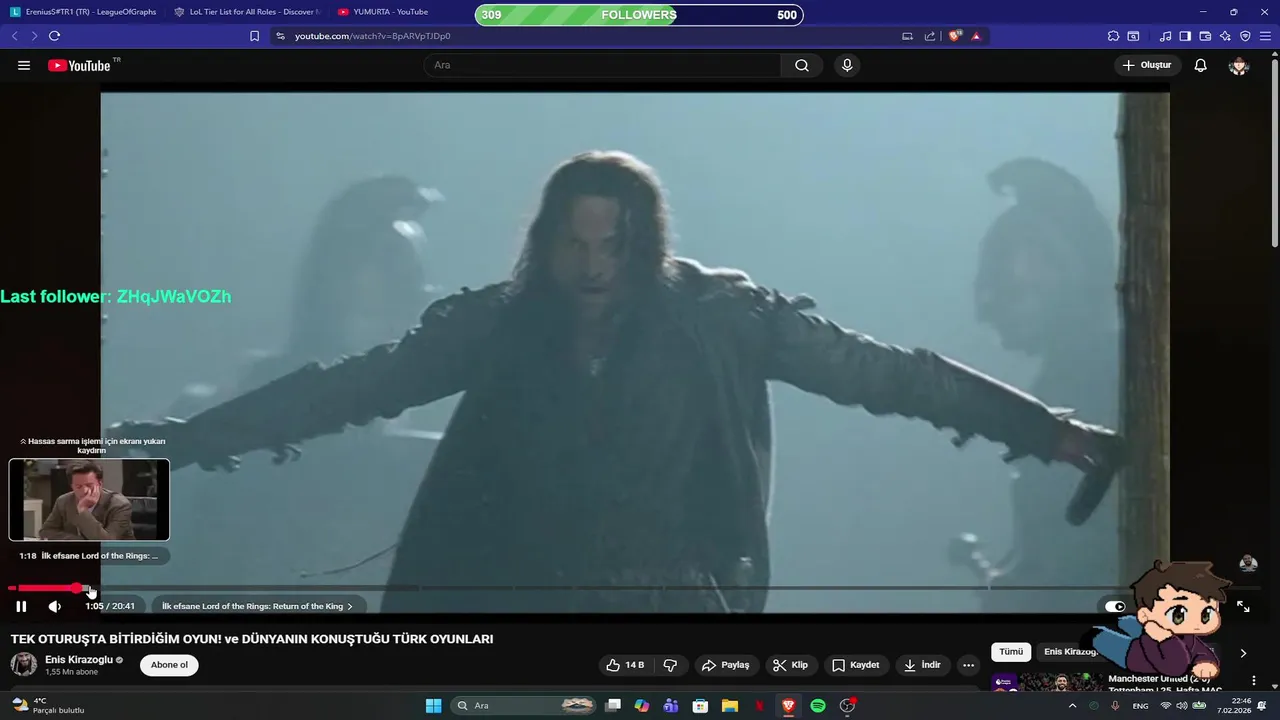Like the video with 14 B likes
The image size is (1280, 720).
(626, 665)
